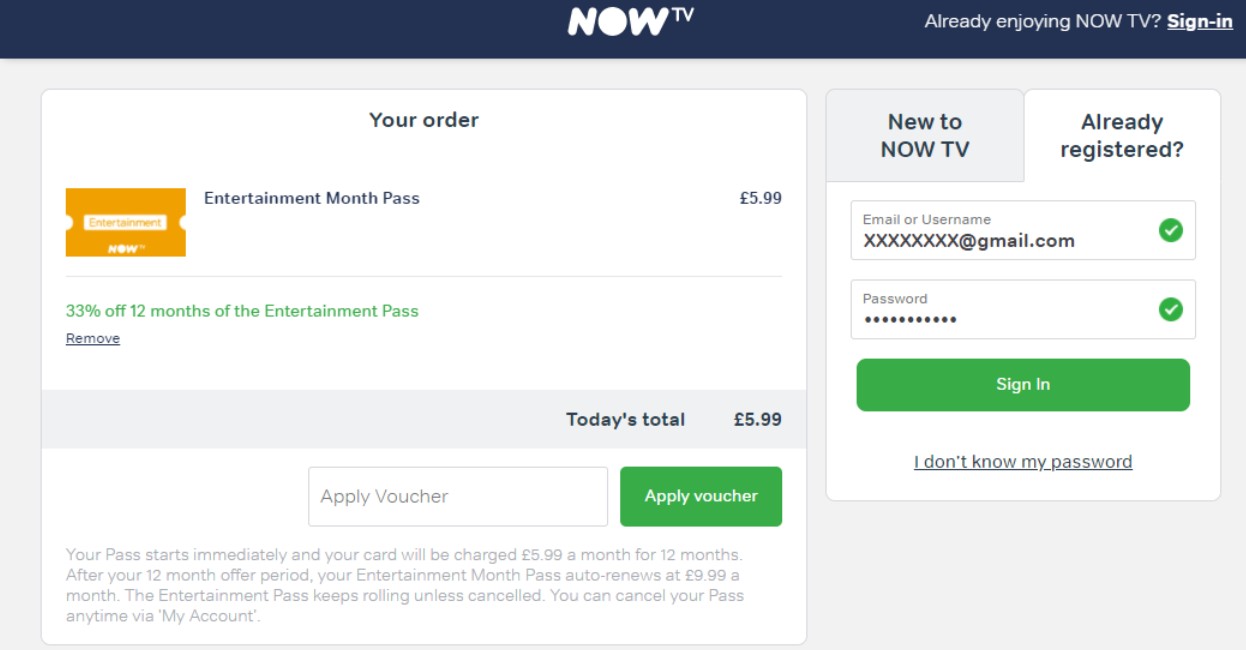1246x650 pixels.
Task: Click the Today's total amount £5.99
Action: point(757,419)
